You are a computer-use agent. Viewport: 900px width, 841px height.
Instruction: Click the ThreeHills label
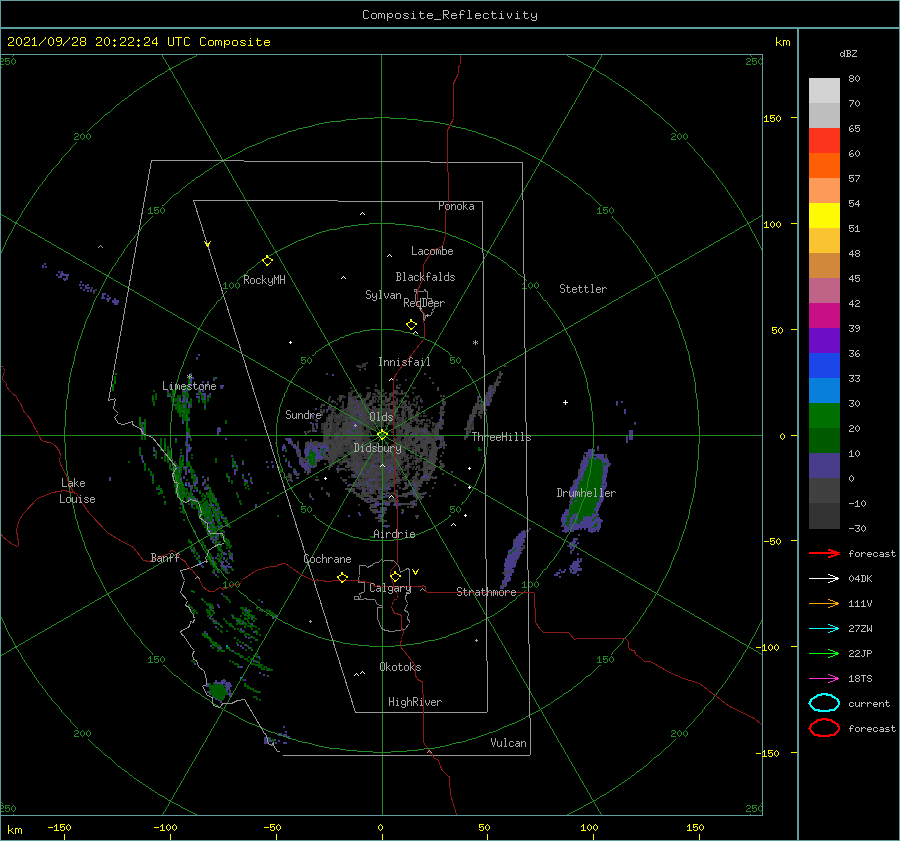(502, 437)
